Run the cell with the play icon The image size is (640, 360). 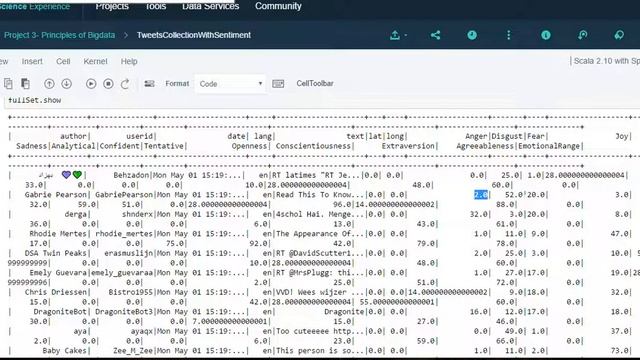tap(91, 84)
